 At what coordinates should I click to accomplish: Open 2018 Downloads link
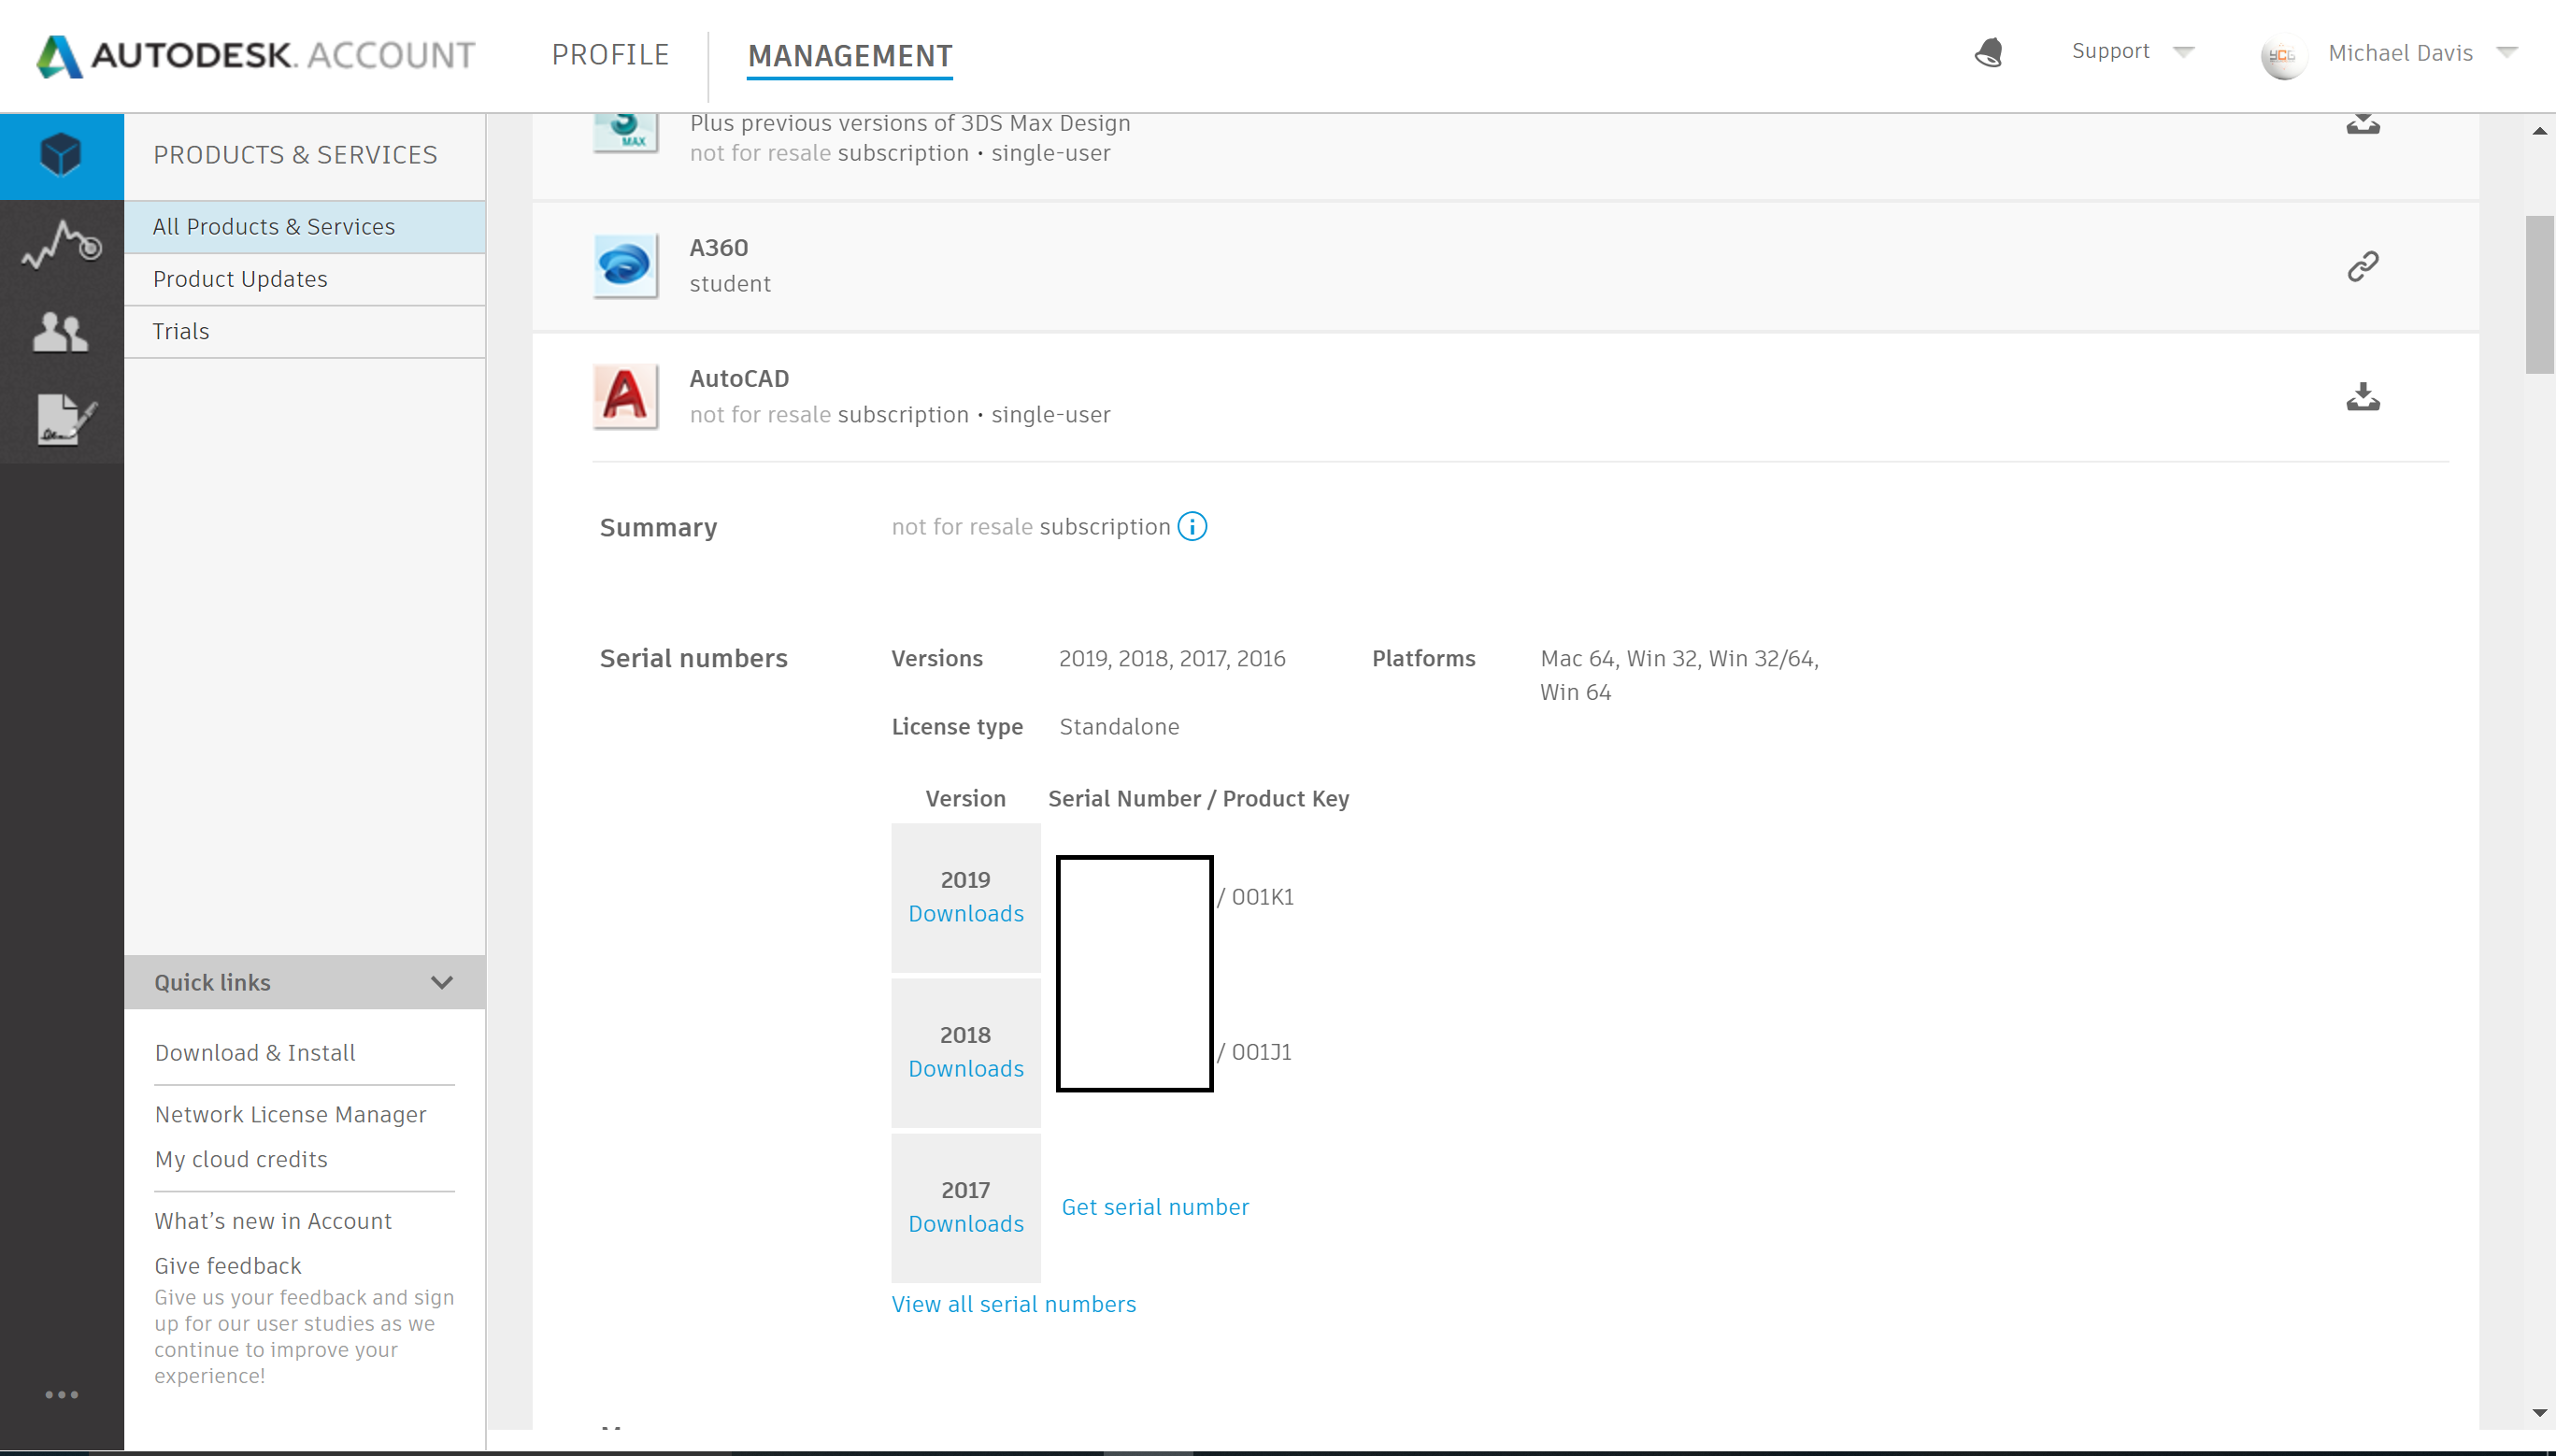[966, 1068]
